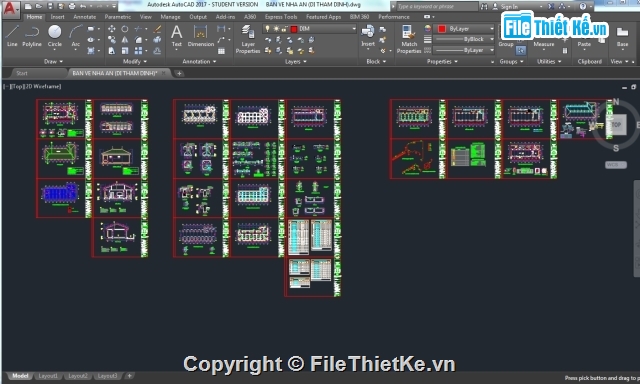This screenshot has height=384, width=640.
Task: Switch to the Annotate ribbon tab
Action: [84, 17]
